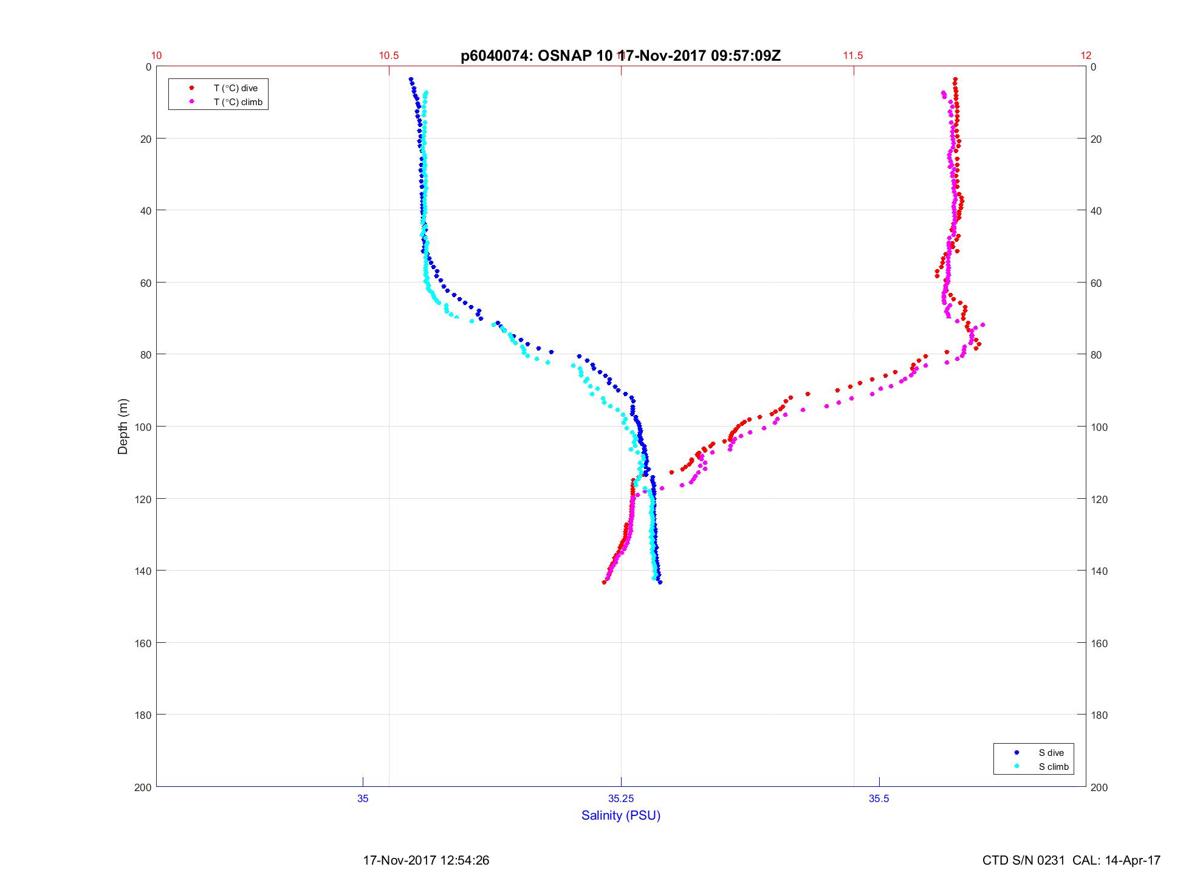Click the left axis 200 depth tick
Viewport: 1200px width, 885px height.
tap(141, 787)
